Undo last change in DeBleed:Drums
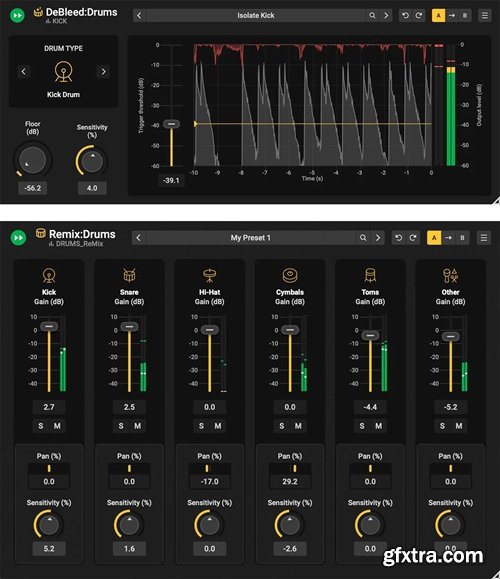Screen dimensions: 500x579 tap(405, 16)
